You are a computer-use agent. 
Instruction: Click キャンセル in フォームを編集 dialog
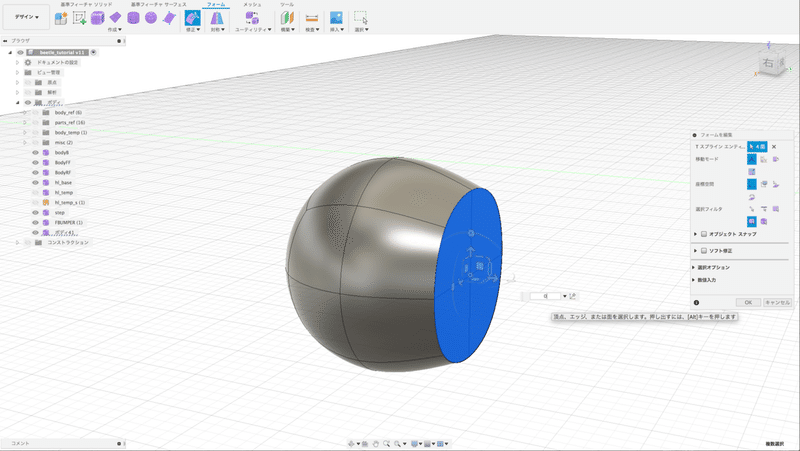point(777,303)
